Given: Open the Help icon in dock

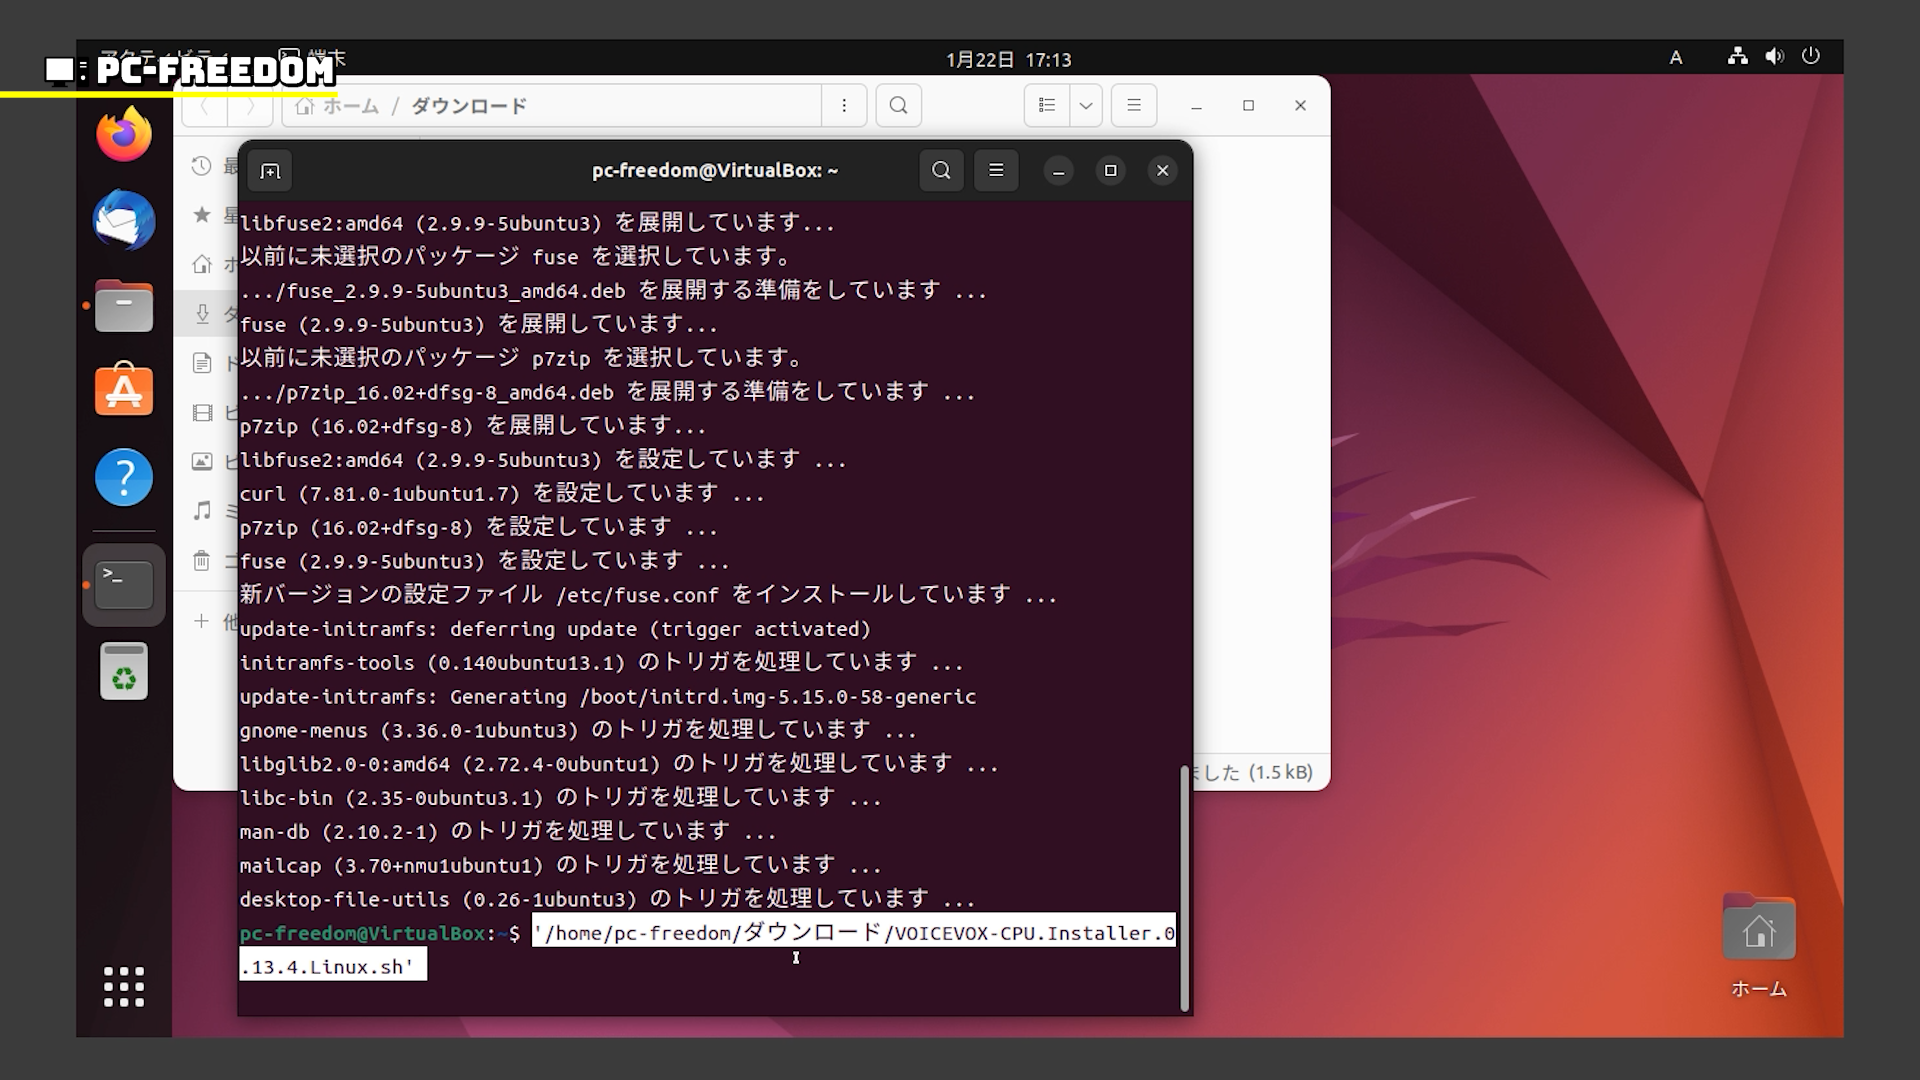Looking at the screenshot, I should tap(124, 477).
